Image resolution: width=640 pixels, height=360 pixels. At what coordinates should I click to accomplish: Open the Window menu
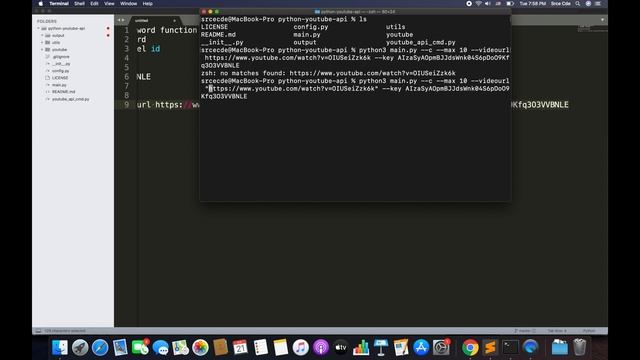(129, 4)
